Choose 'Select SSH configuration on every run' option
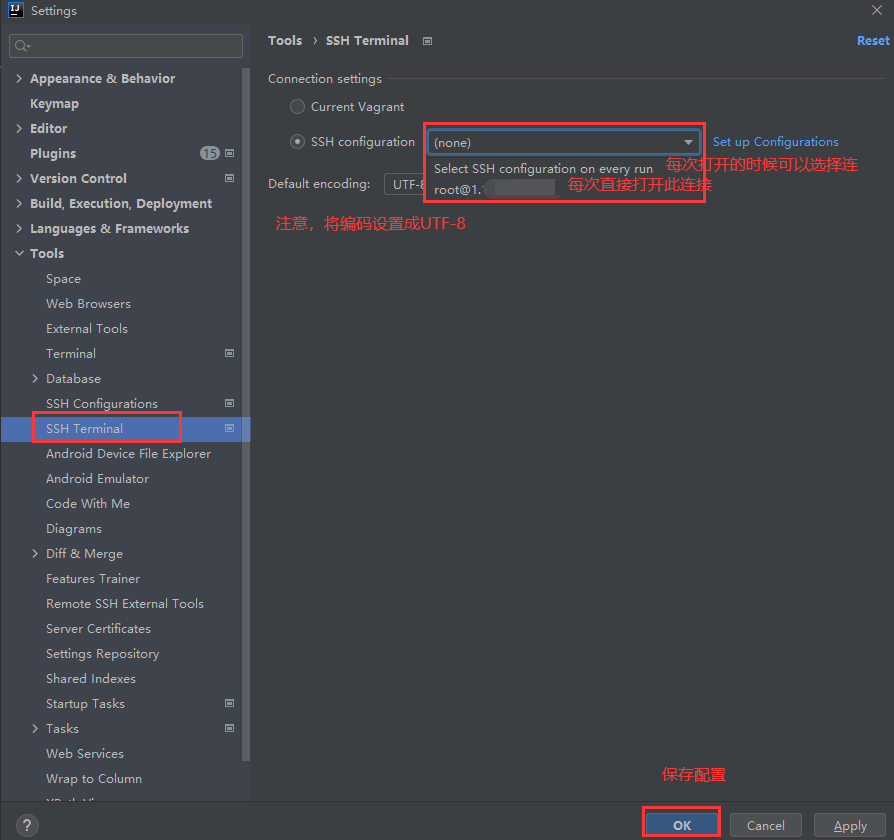894x840 pixels. tap(543, 169)
